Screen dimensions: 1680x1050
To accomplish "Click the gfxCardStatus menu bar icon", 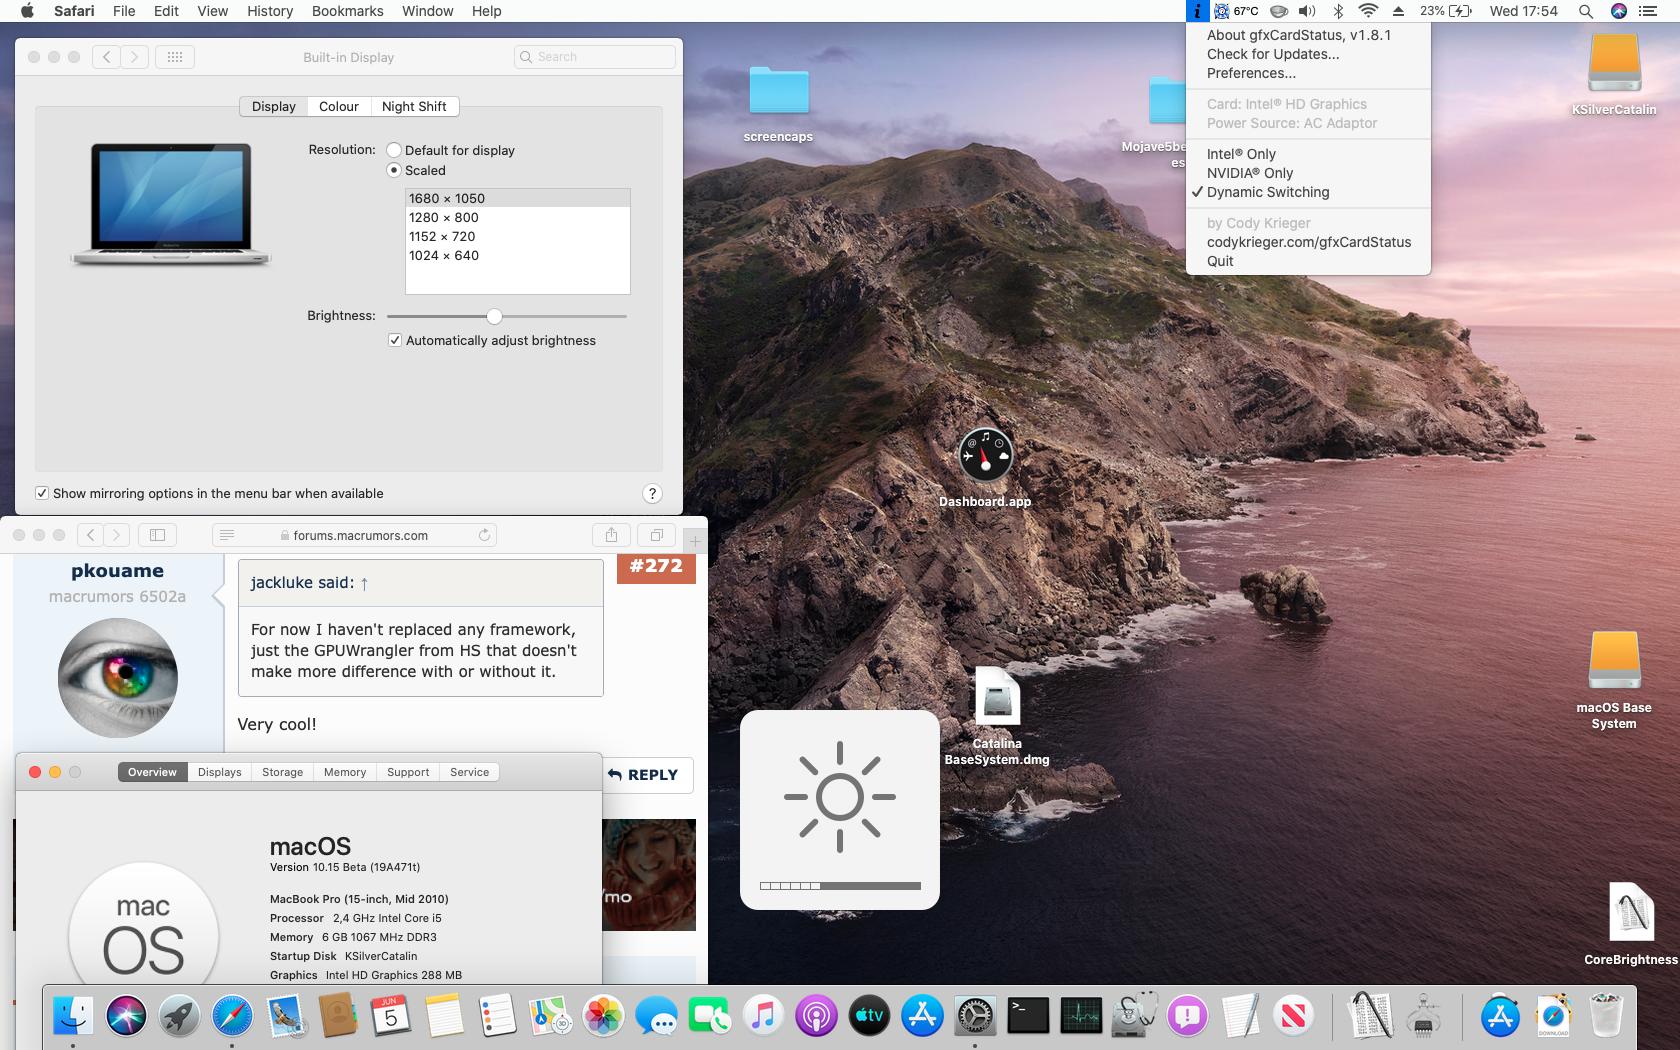I will click(x=1197, y=11).
